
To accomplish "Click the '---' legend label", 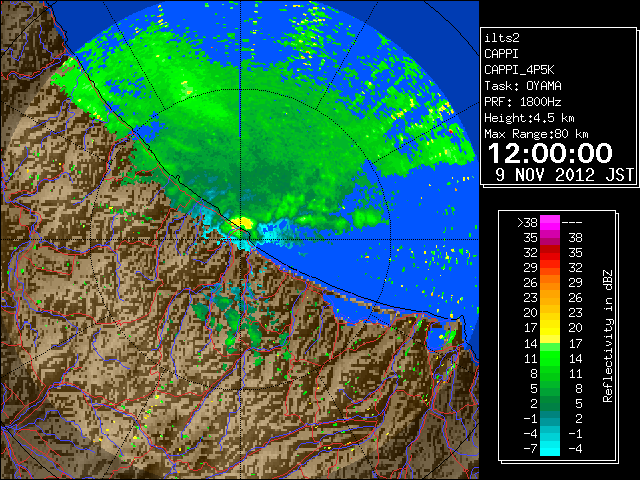I will (x=572, y=222).
